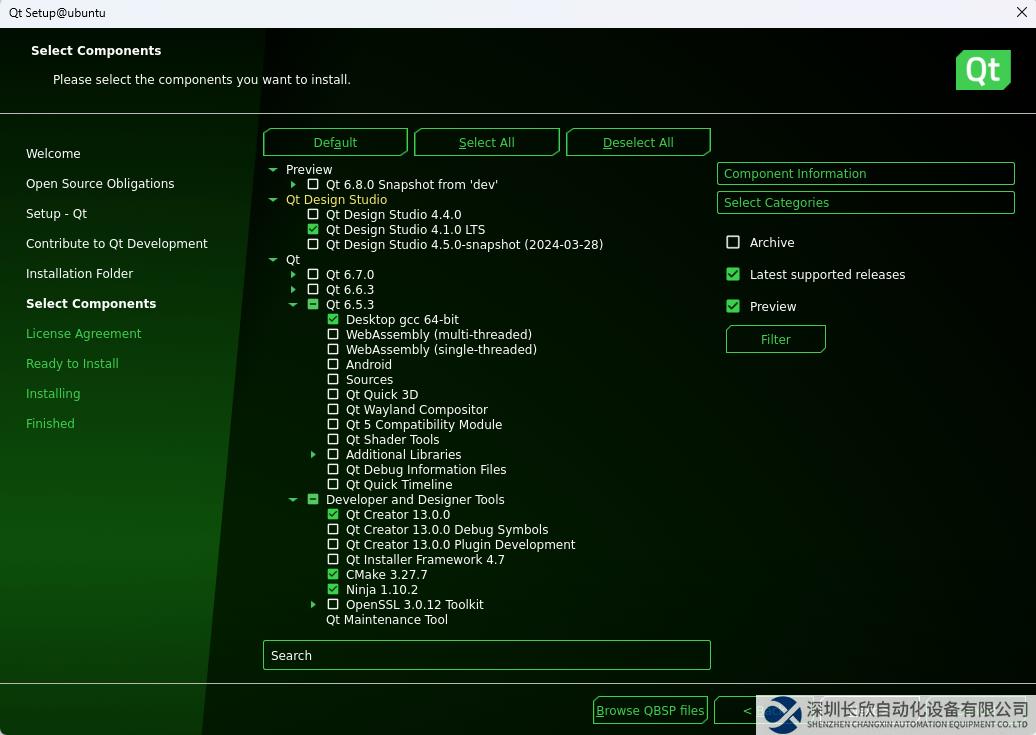1036x735 pixels.
Task: Expand the Qt 6.6.3 node
Action: (x=293, y=290)
